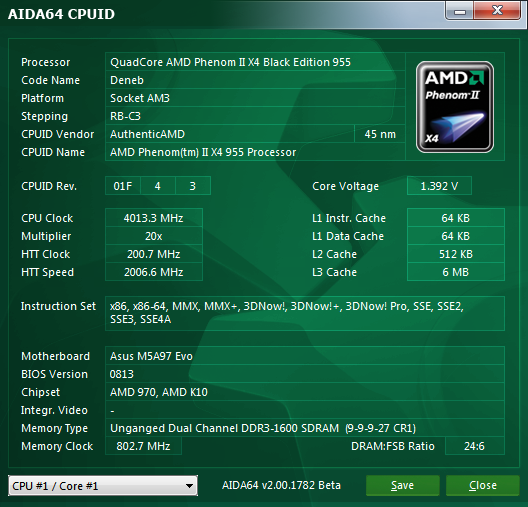This screenshot has width=528, height=507.
Task: Click the 'CPUID Name' label
Action: click(x=53, y=152)
